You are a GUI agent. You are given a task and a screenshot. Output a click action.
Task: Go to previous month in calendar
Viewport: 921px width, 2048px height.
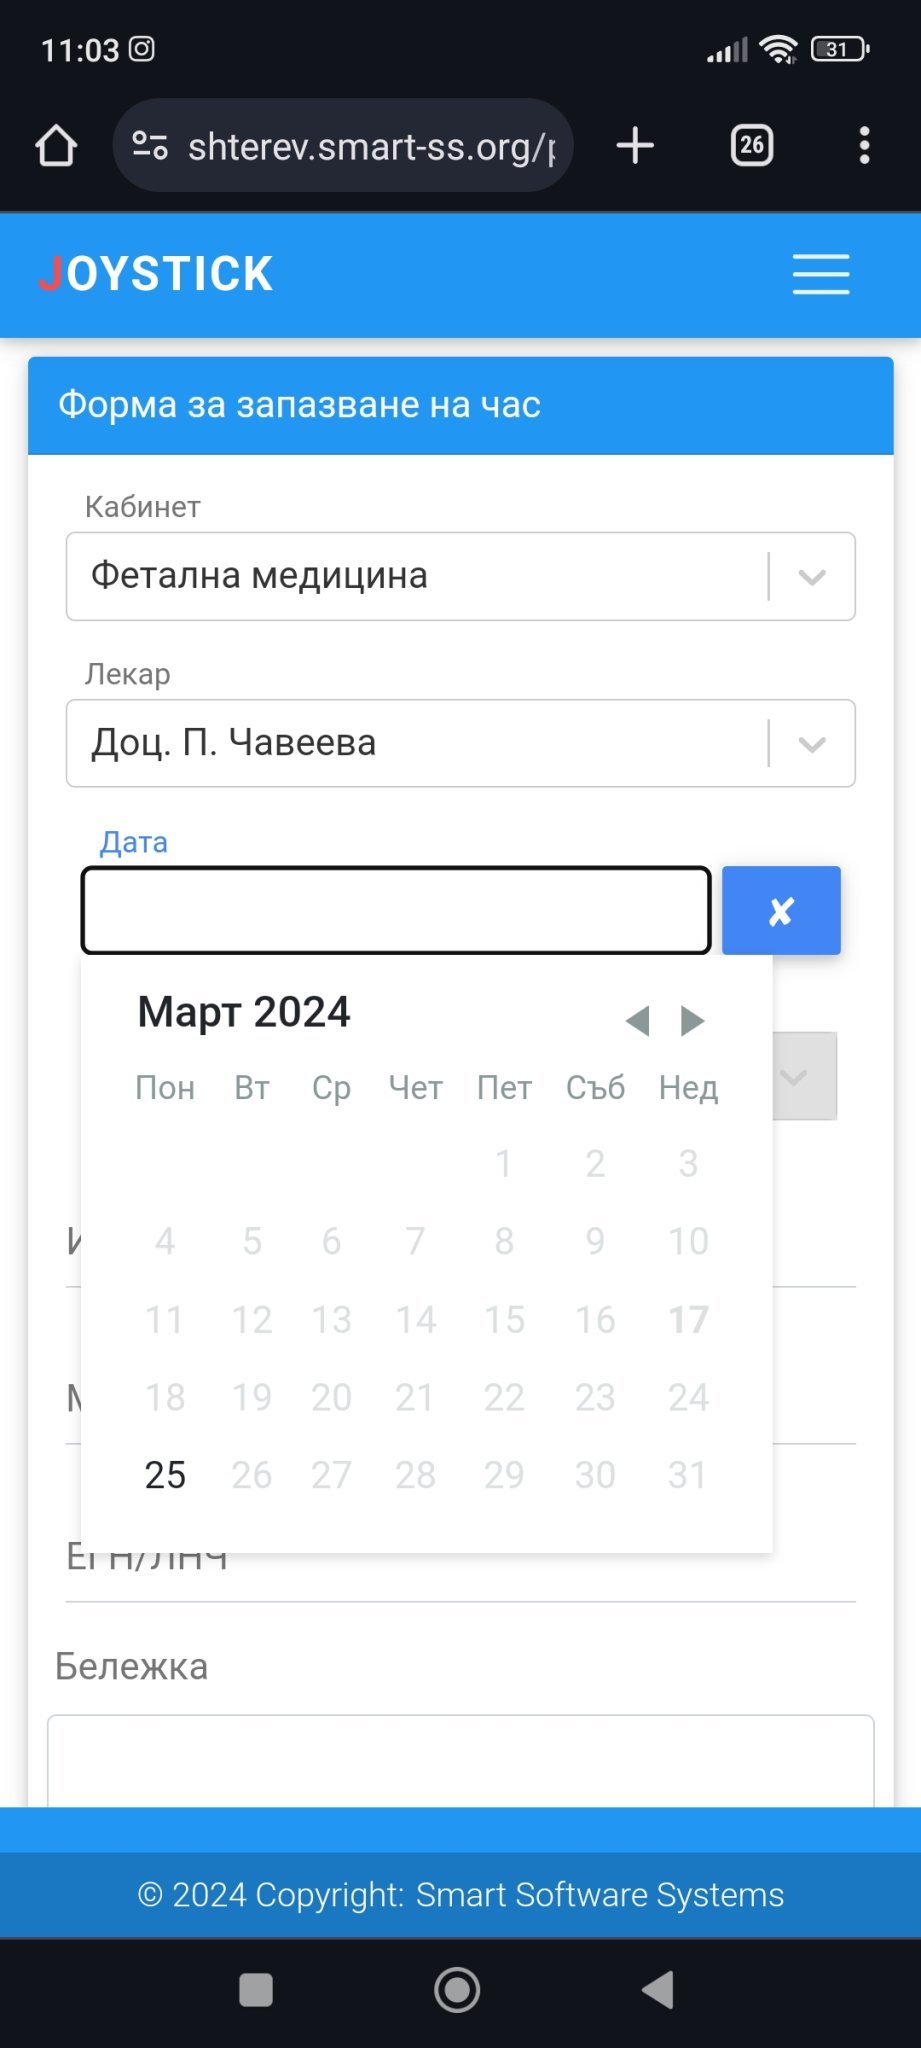coord(637,1021)
